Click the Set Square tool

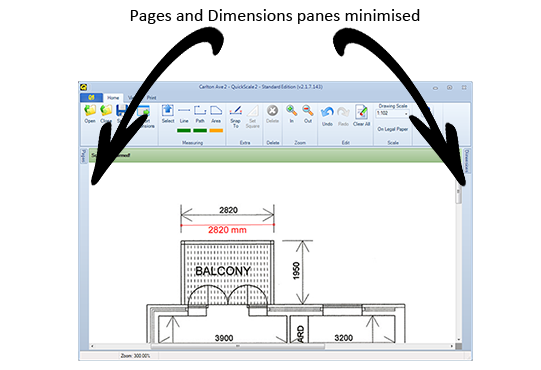[253, 117]
